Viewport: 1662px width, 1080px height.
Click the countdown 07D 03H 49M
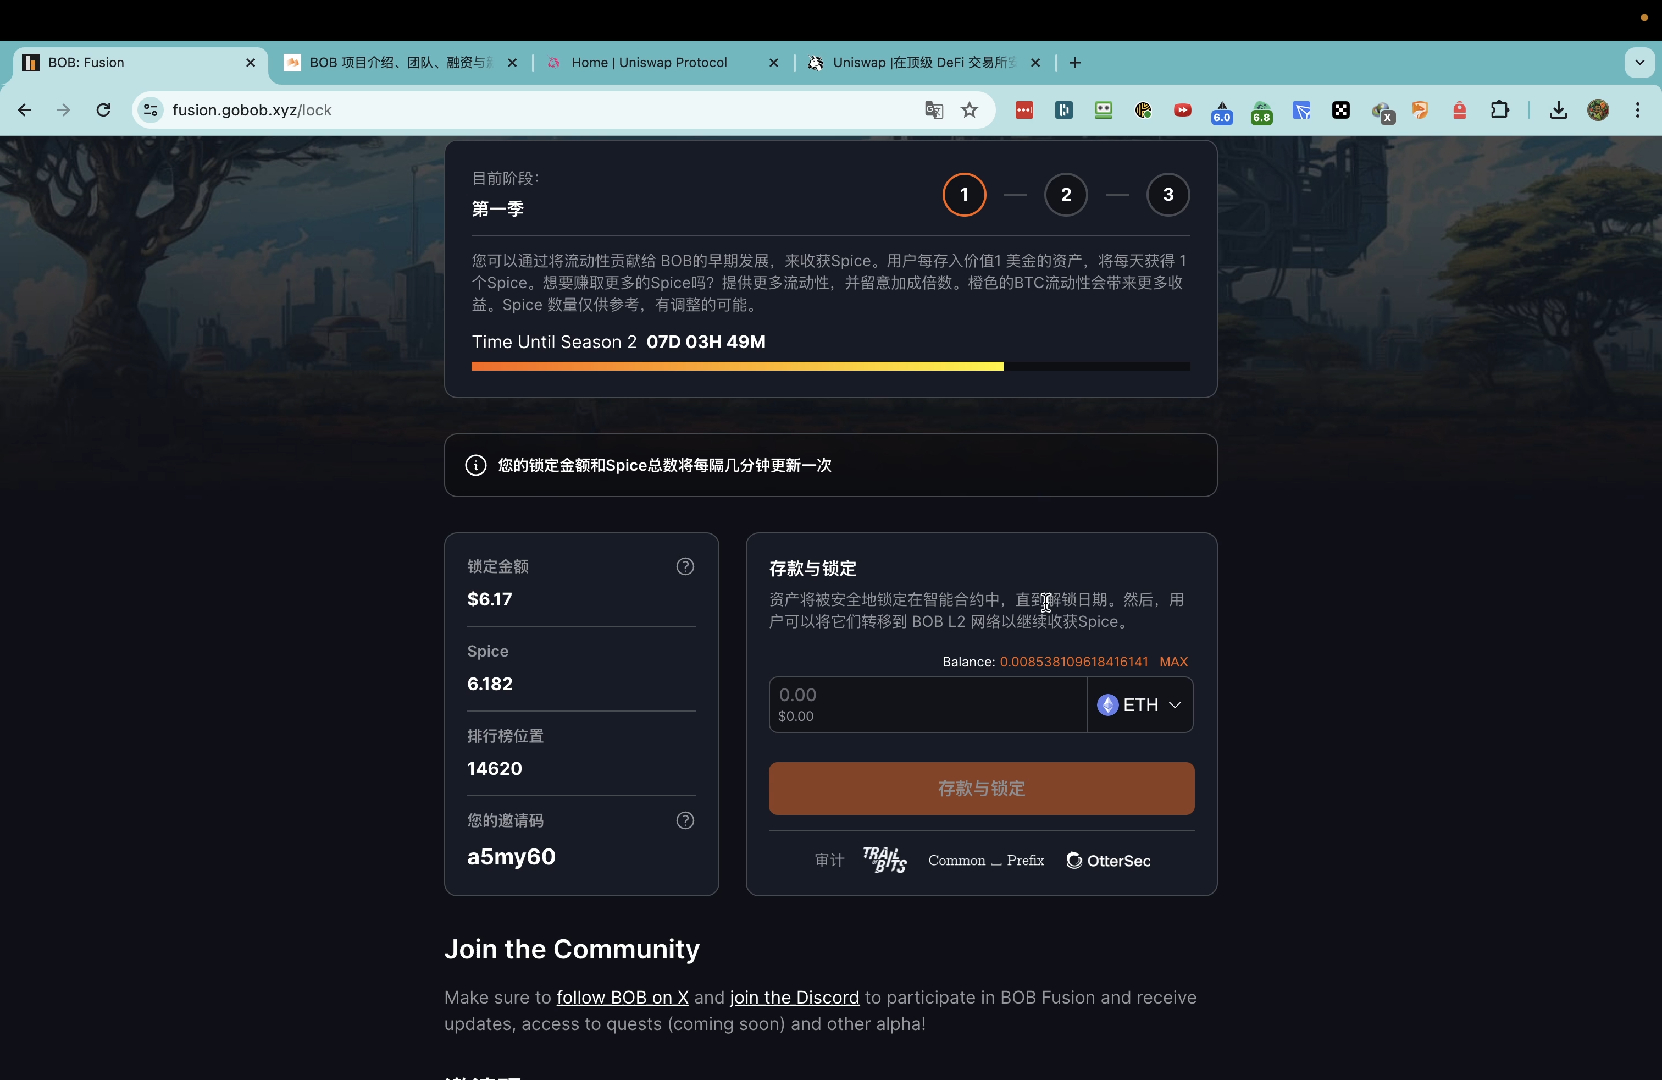(x=706, y=342)
